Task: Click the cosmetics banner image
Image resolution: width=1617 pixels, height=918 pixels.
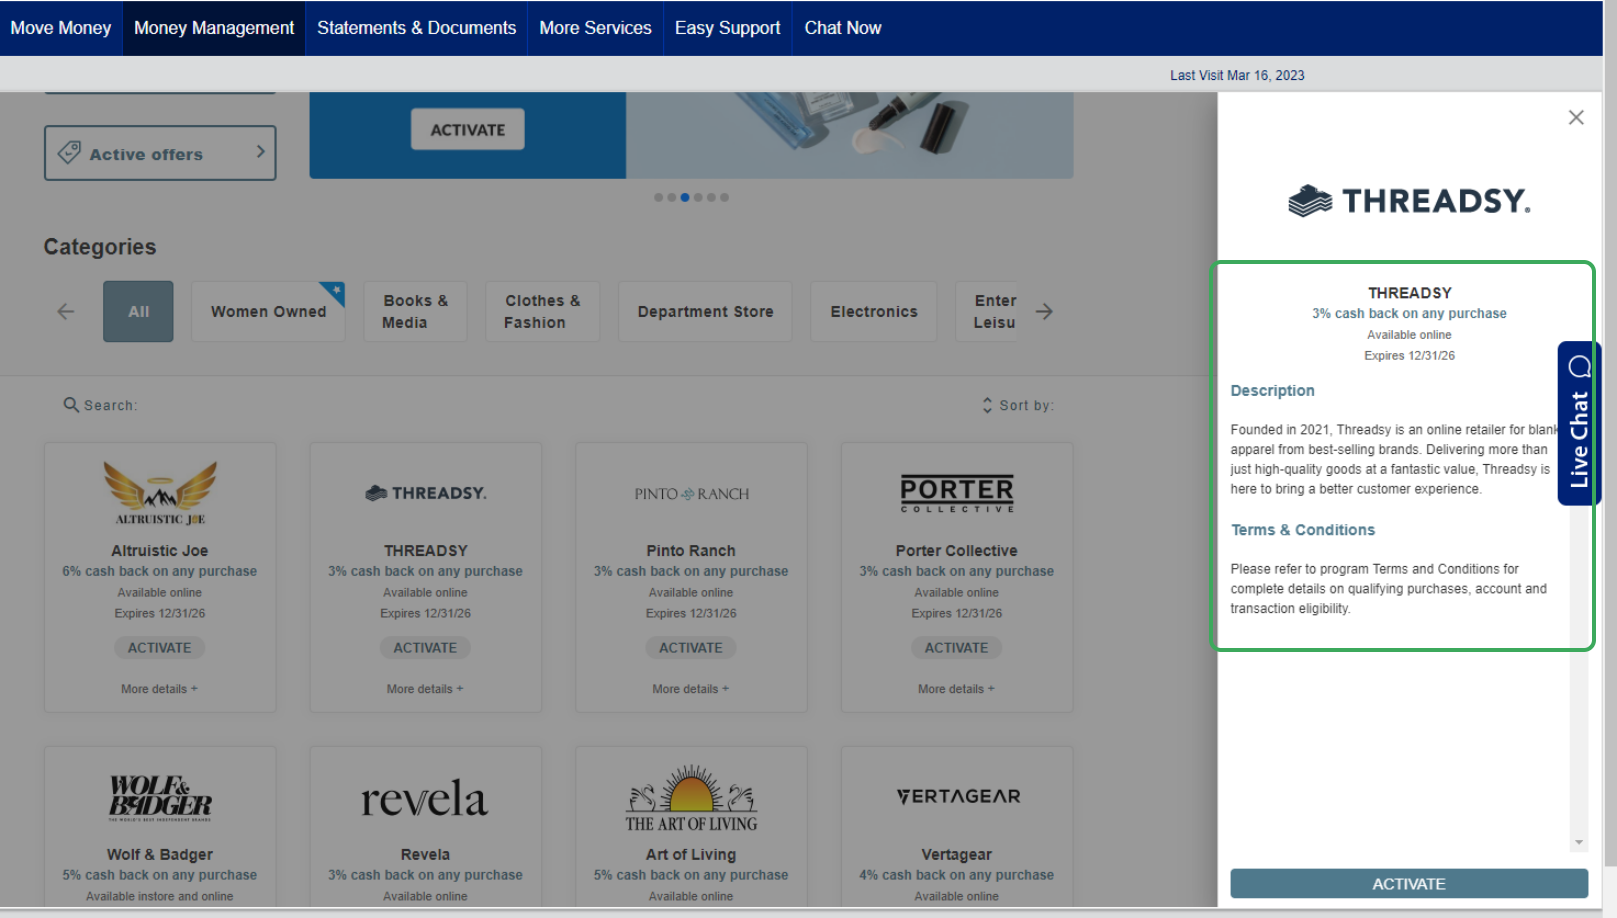Action: [850, 135]
